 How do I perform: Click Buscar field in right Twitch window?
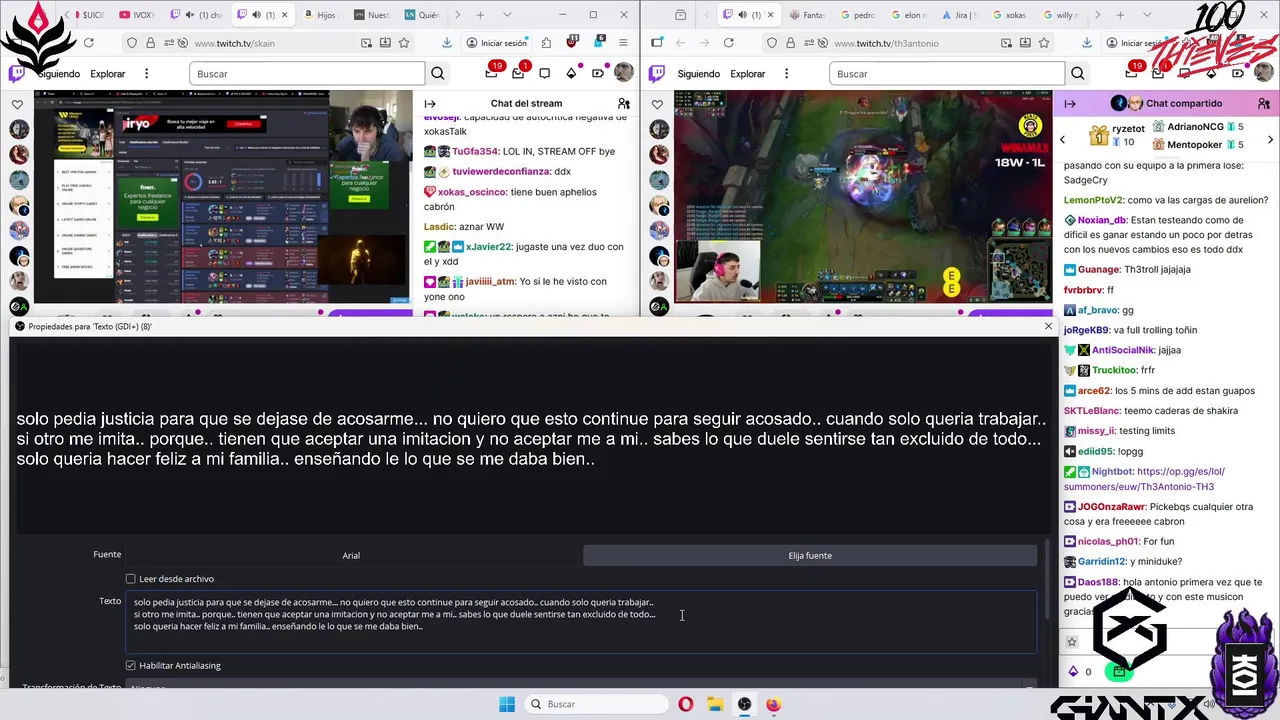[947, 74]
